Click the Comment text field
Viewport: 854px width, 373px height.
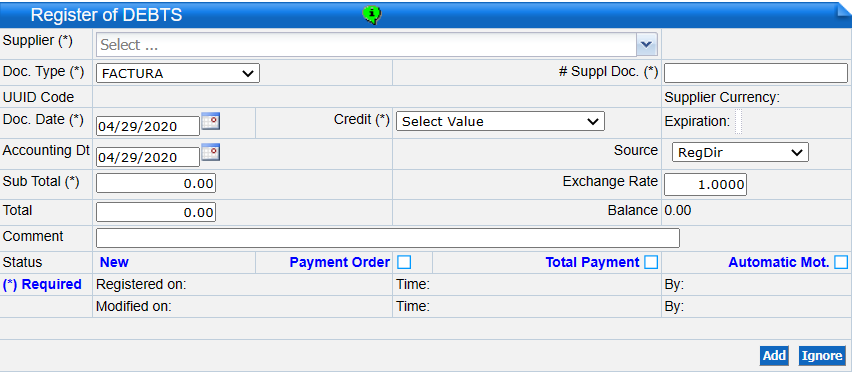tap(388, 238)
